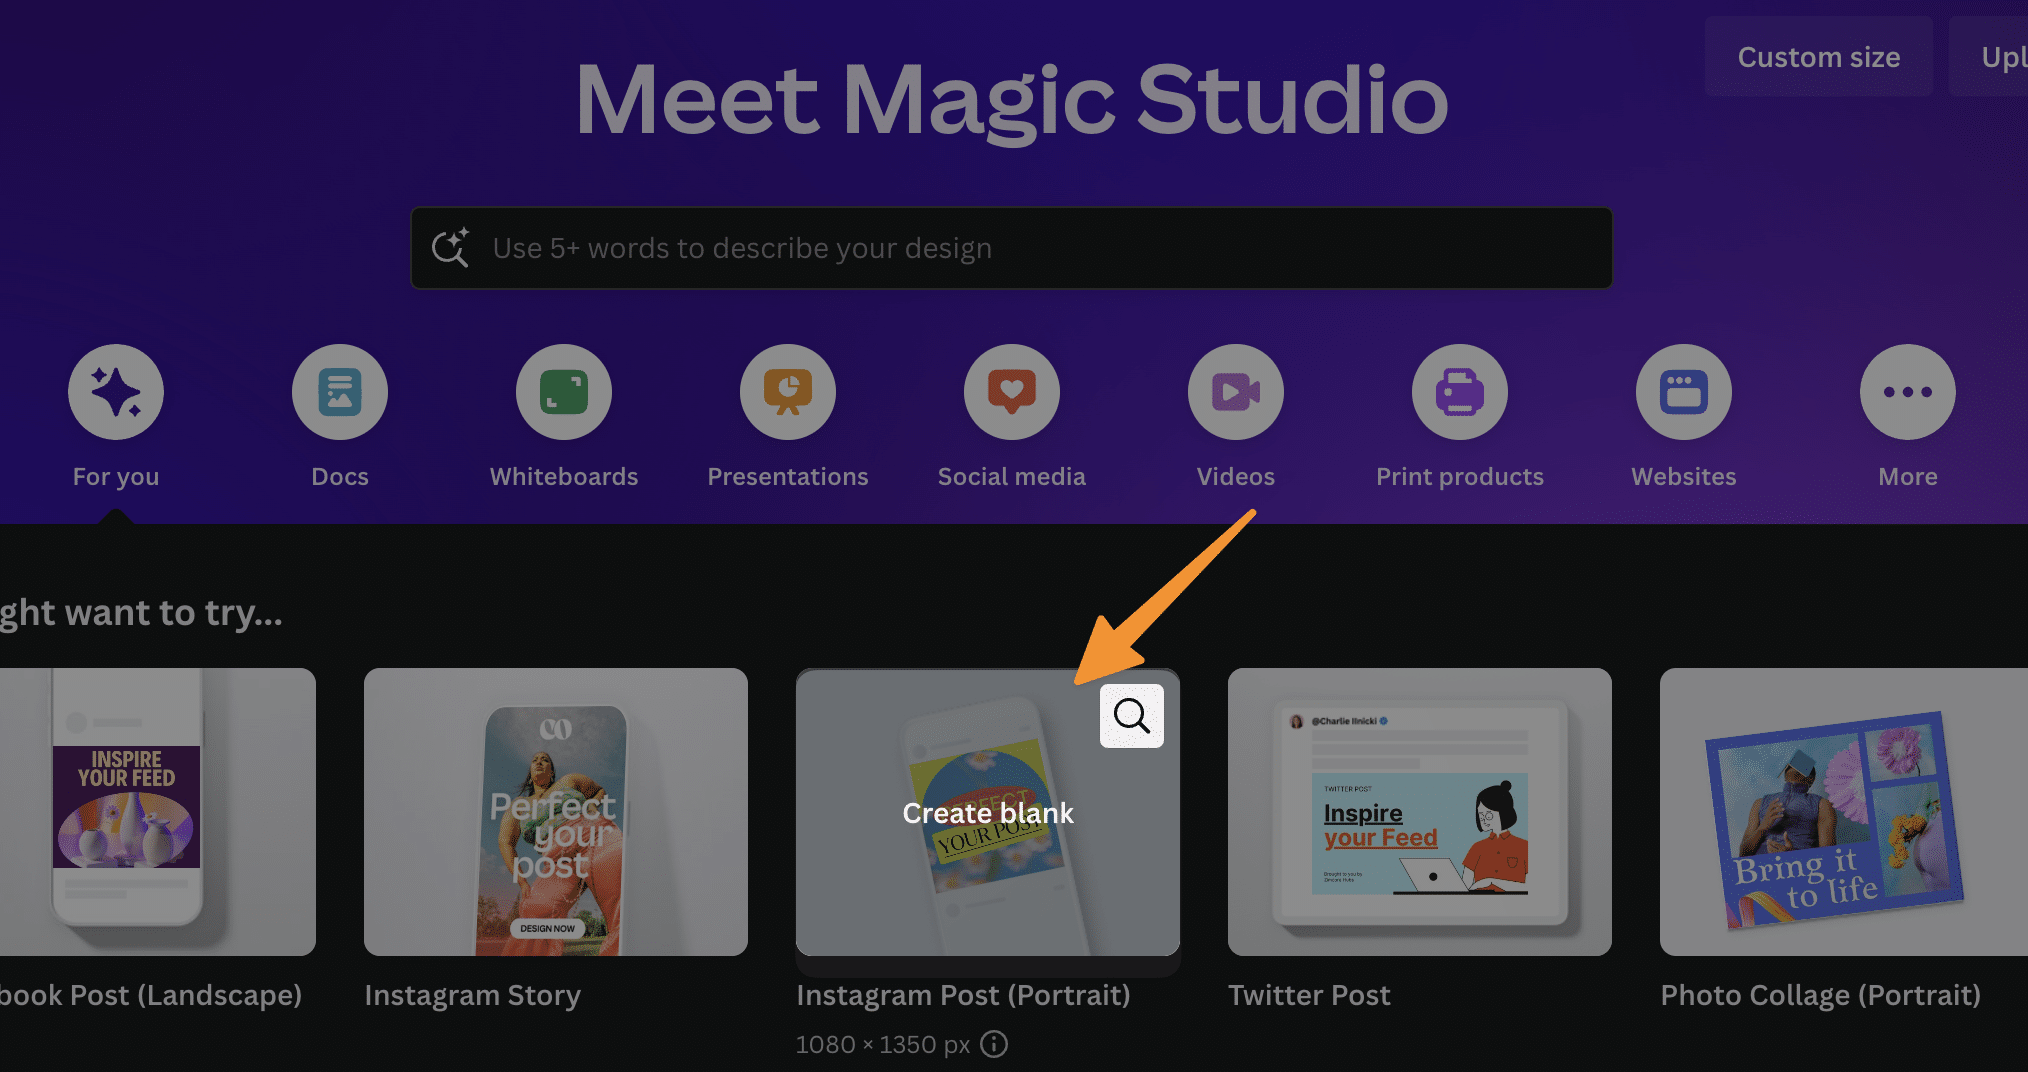
Task: Click the Videos design type icon
Action: click(x=1235, y=391)
